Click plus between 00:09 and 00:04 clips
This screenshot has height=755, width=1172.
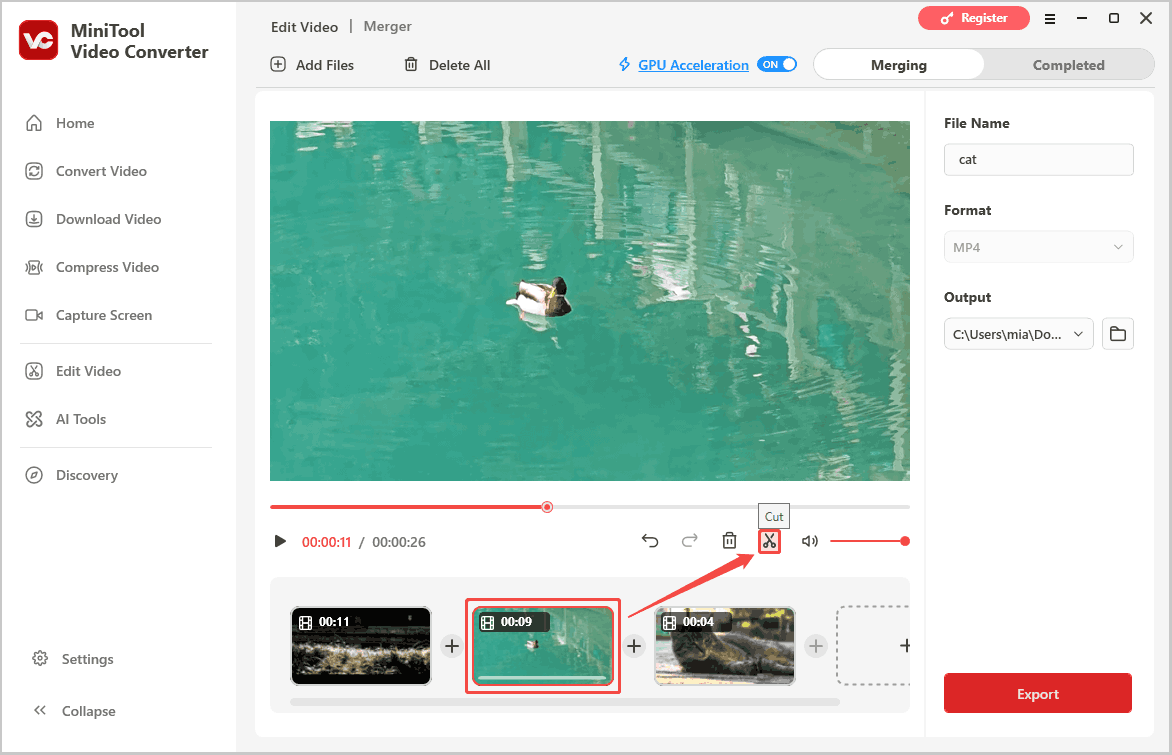pos(634,646)
